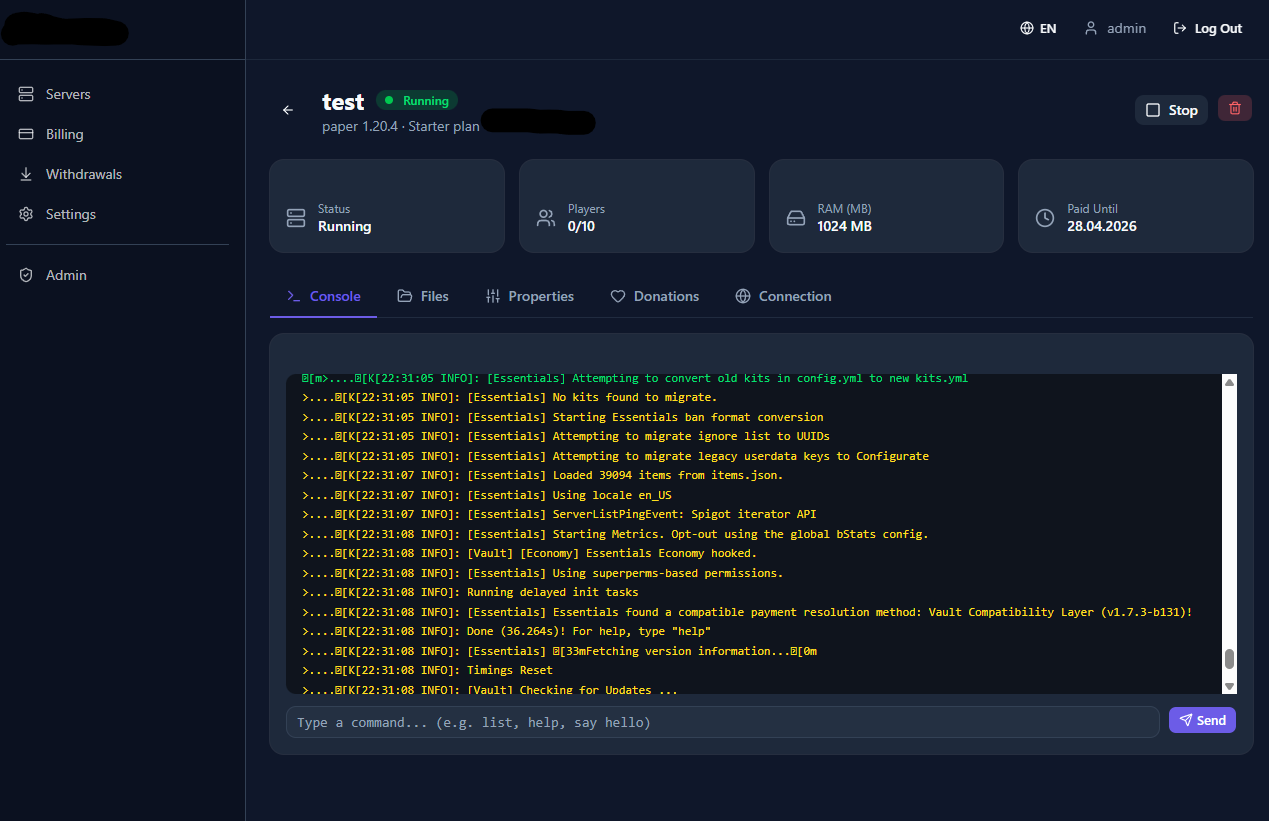Go back using the left arrow
1269x821 pixels.
point(288,110)
